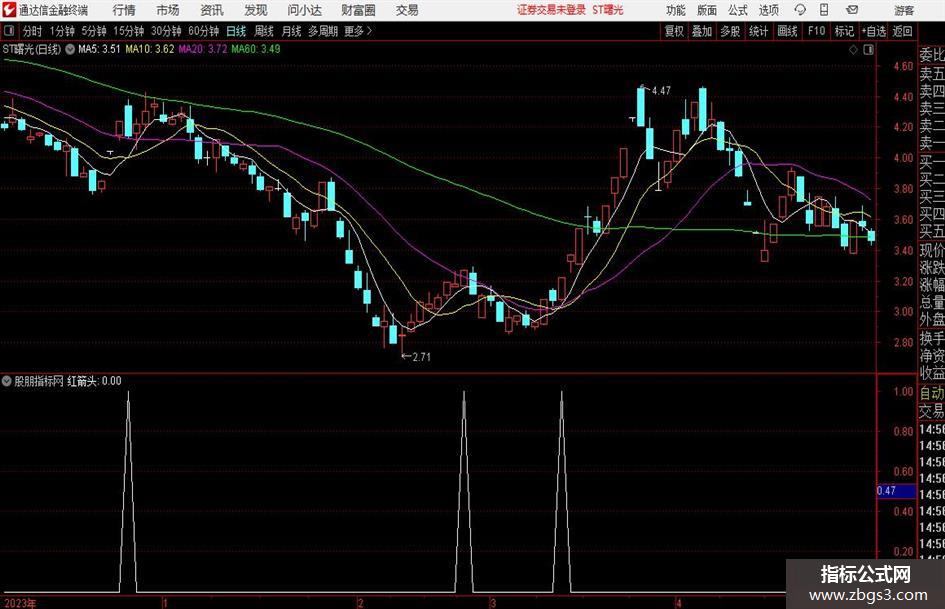Click the red ST曙光 title text
The width and height of the screenshot is (945, 609).
[x=608, y=10]
